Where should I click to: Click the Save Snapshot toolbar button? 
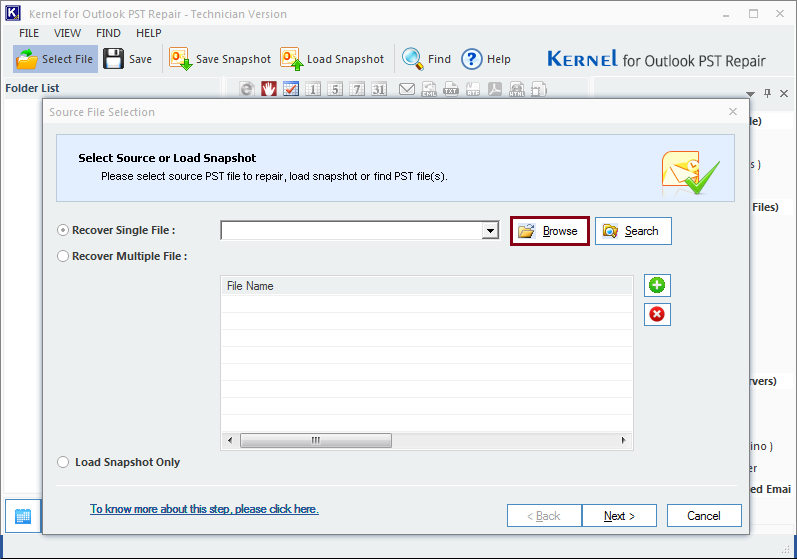click(220, 59)
